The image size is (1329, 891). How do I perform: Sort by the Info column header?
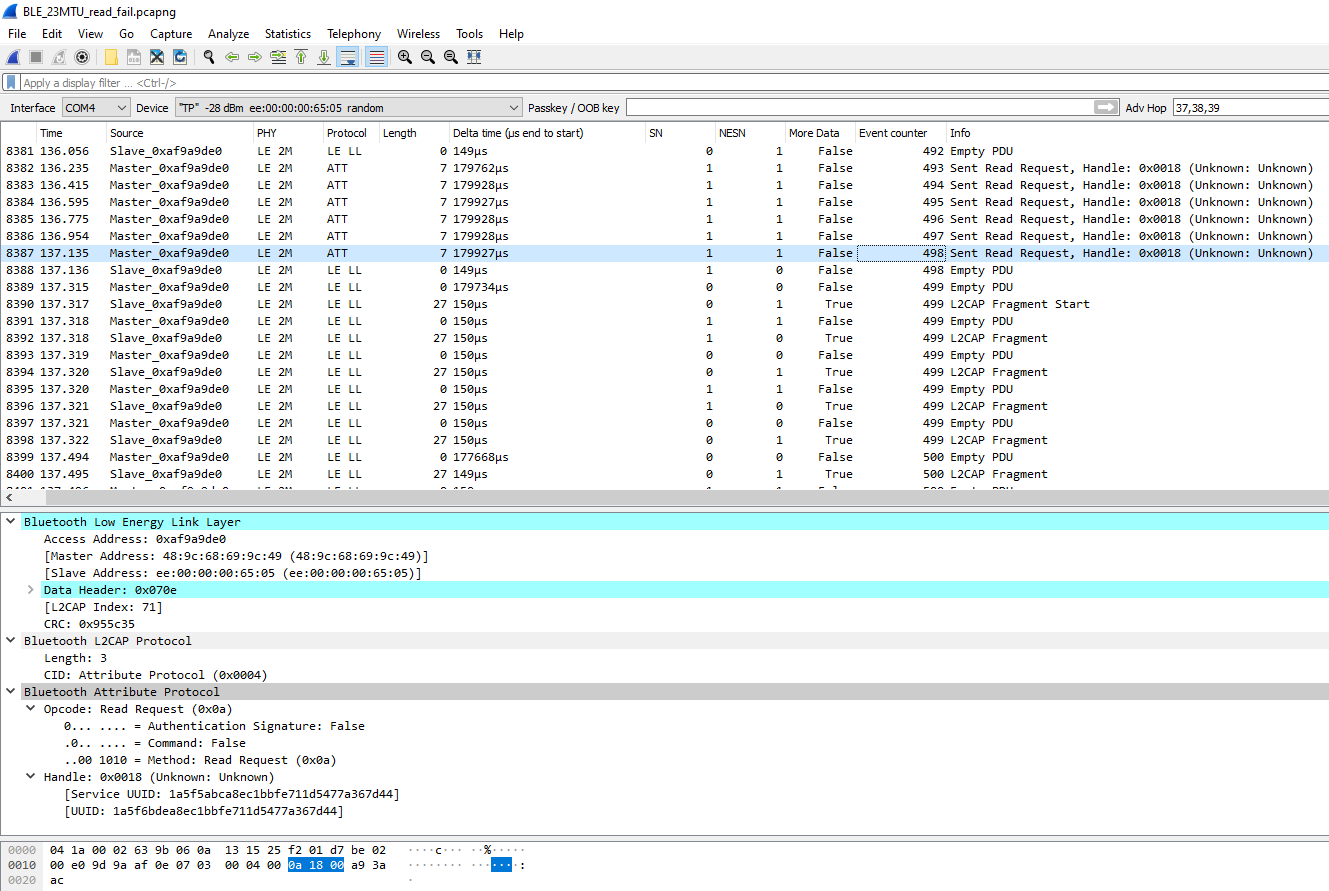point(1137,133)
